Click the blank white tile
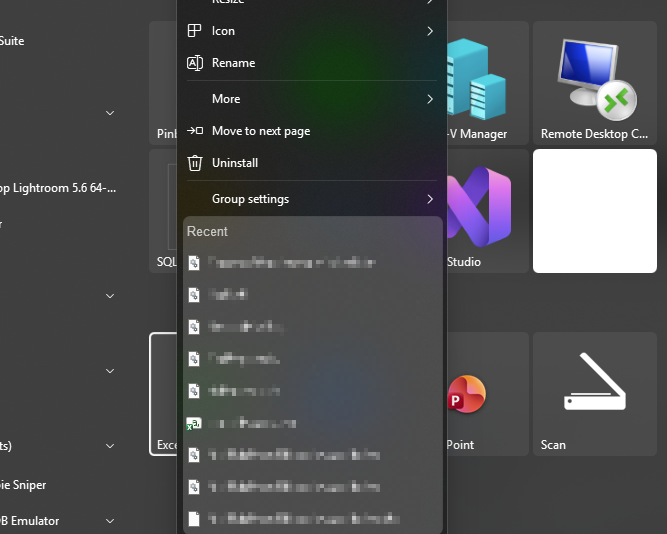The width and height of the screenshot is (667, 534). click(594, 211)
